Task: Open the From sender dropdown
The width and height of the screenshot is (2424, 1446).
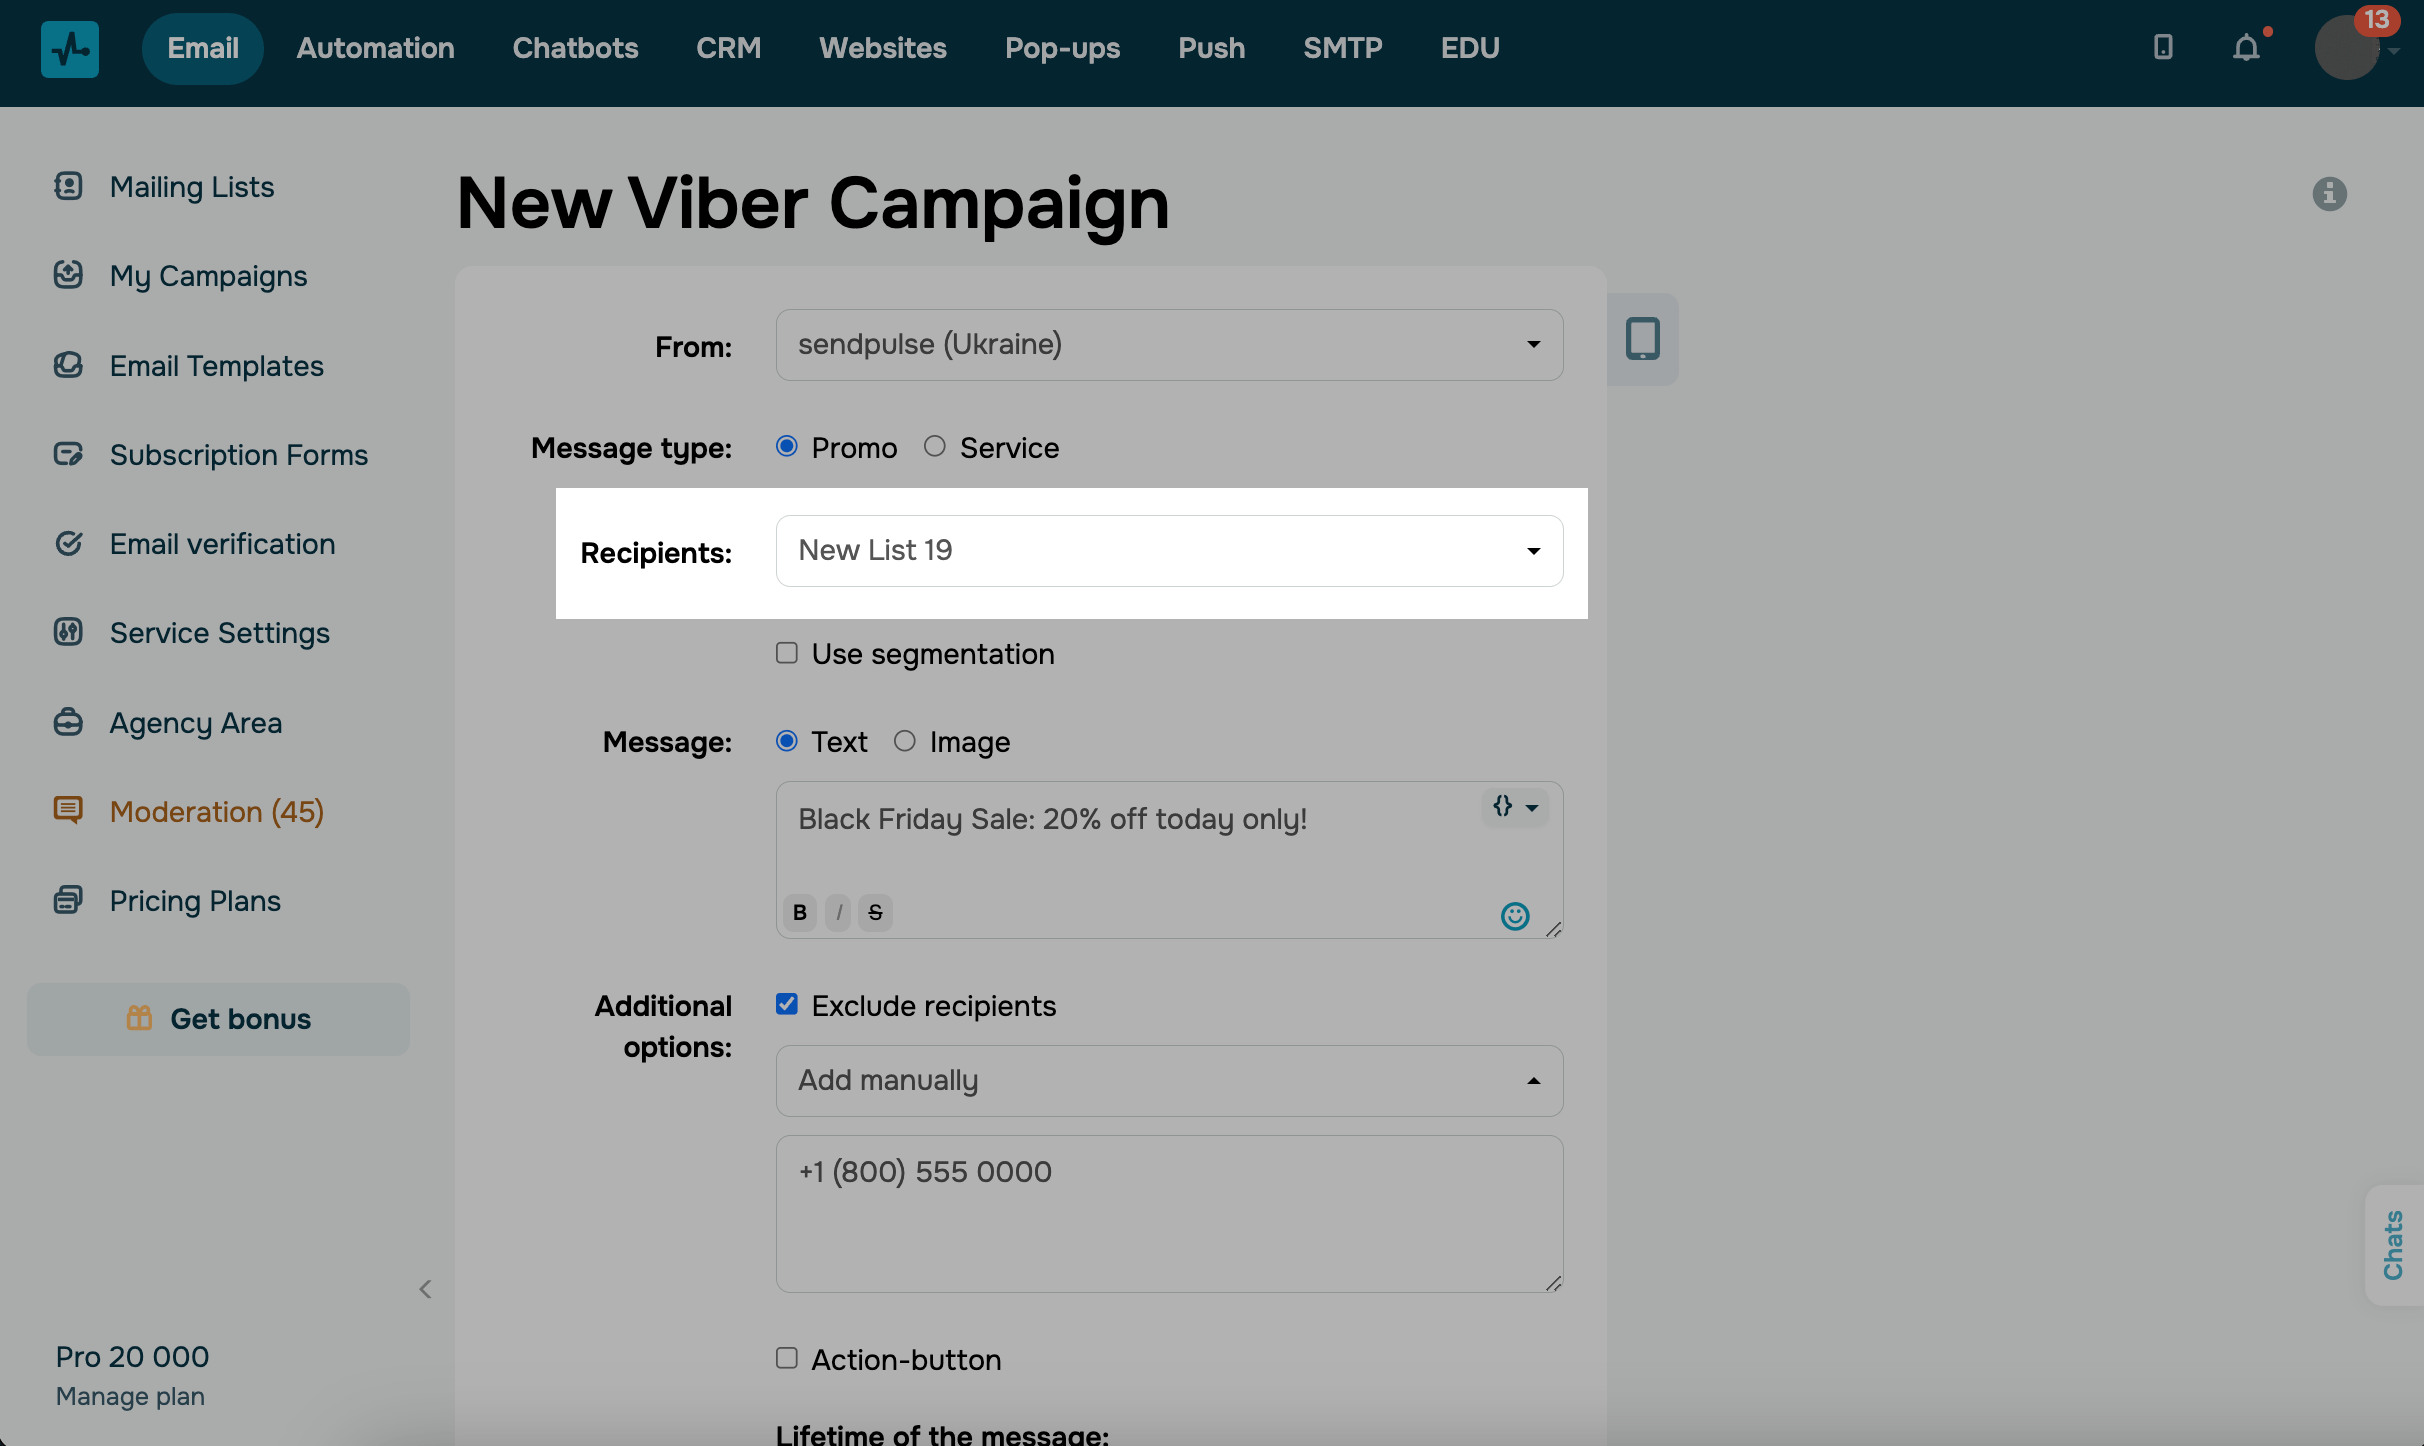Action: pyautogui.click(x=1169, y=345)
